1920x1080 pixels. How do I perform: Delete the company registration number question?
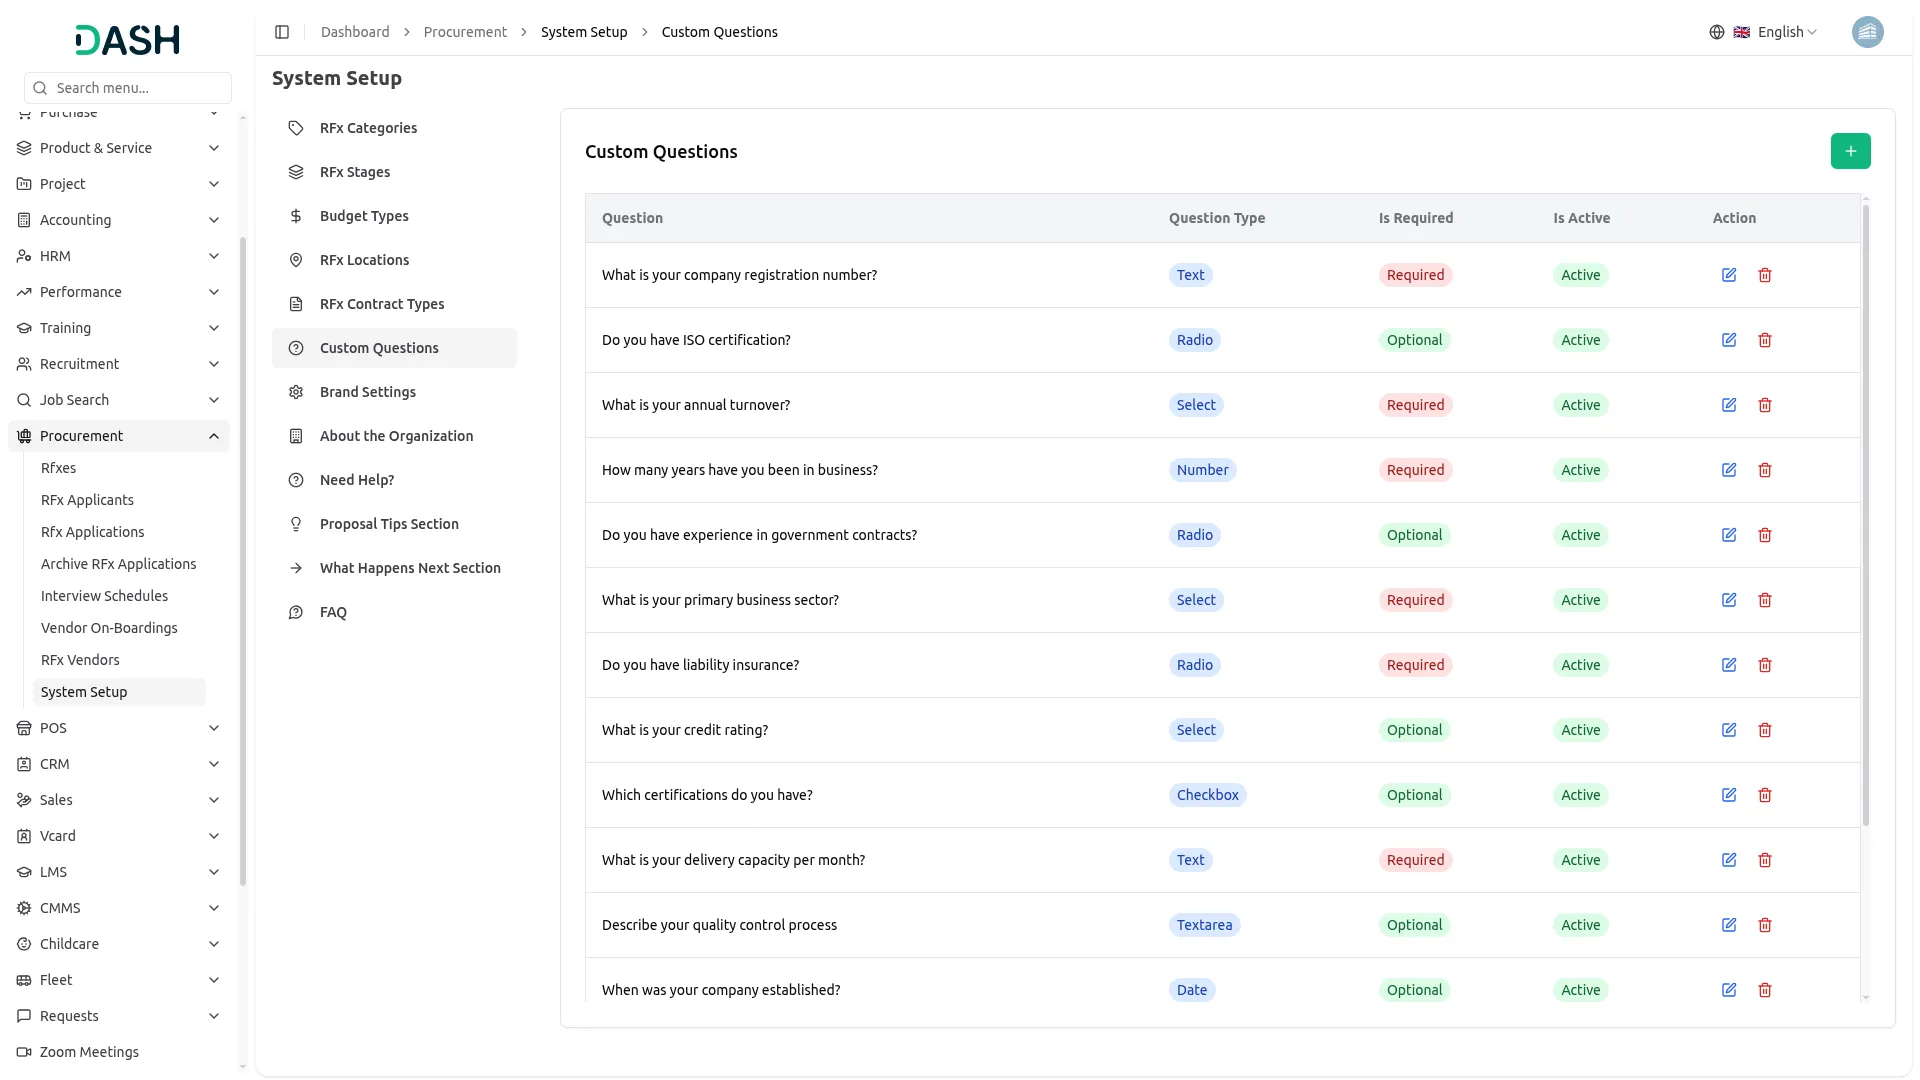coord(1764,275)
